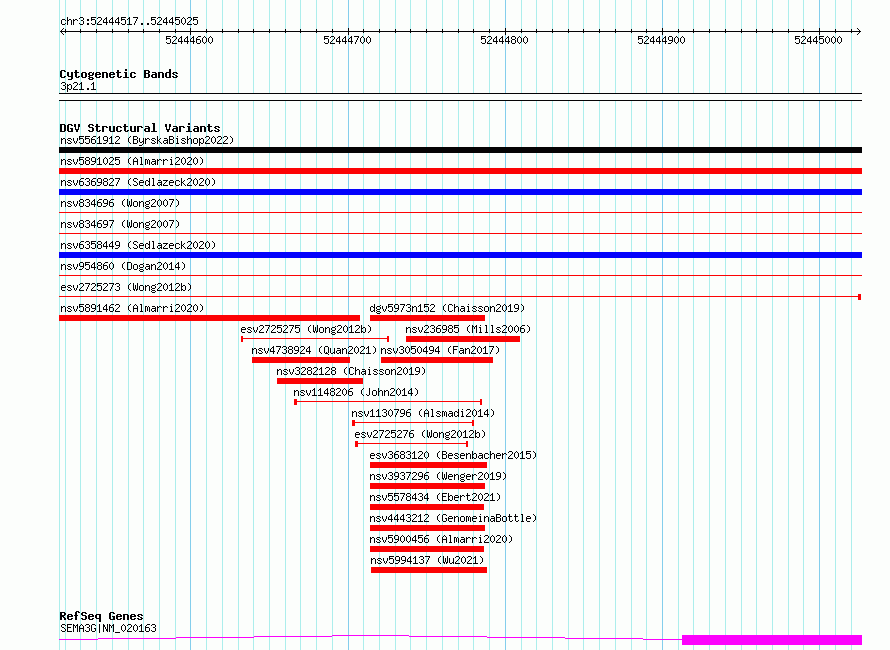Viewport: 890px width, 650px height.
Task: Open nsv236985 (Mills2006) label
Action: tap(468, 329)
